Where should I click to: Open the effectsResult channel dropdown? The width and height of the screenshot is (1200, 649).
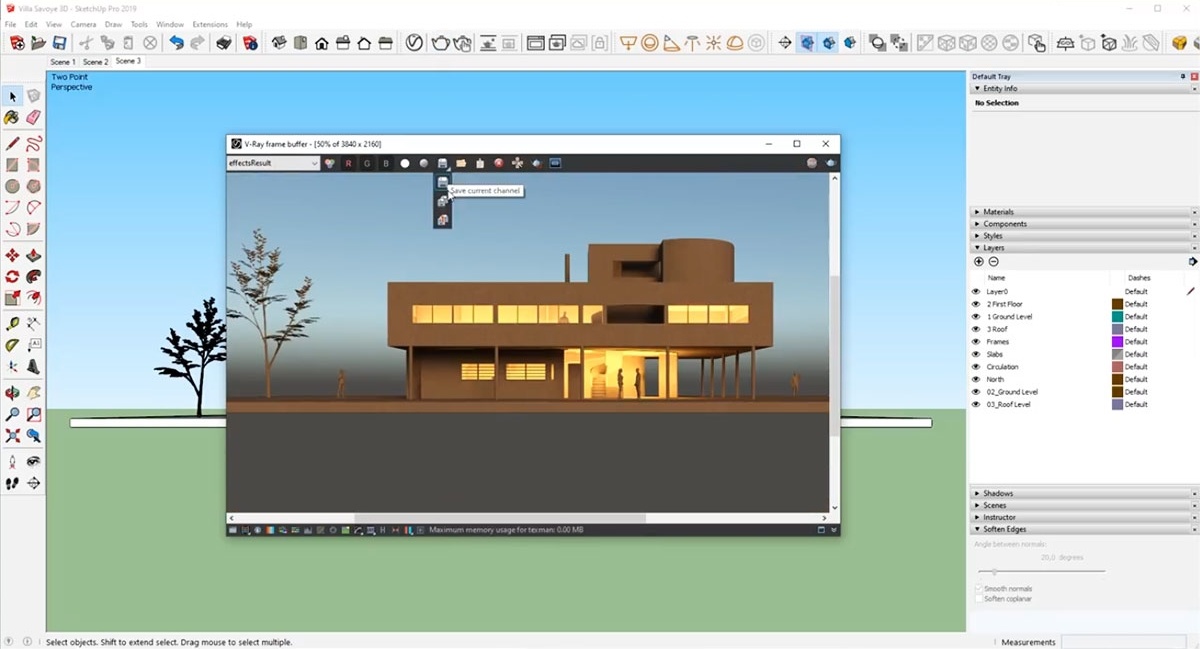pyautogui.click(x=273, y=163)
